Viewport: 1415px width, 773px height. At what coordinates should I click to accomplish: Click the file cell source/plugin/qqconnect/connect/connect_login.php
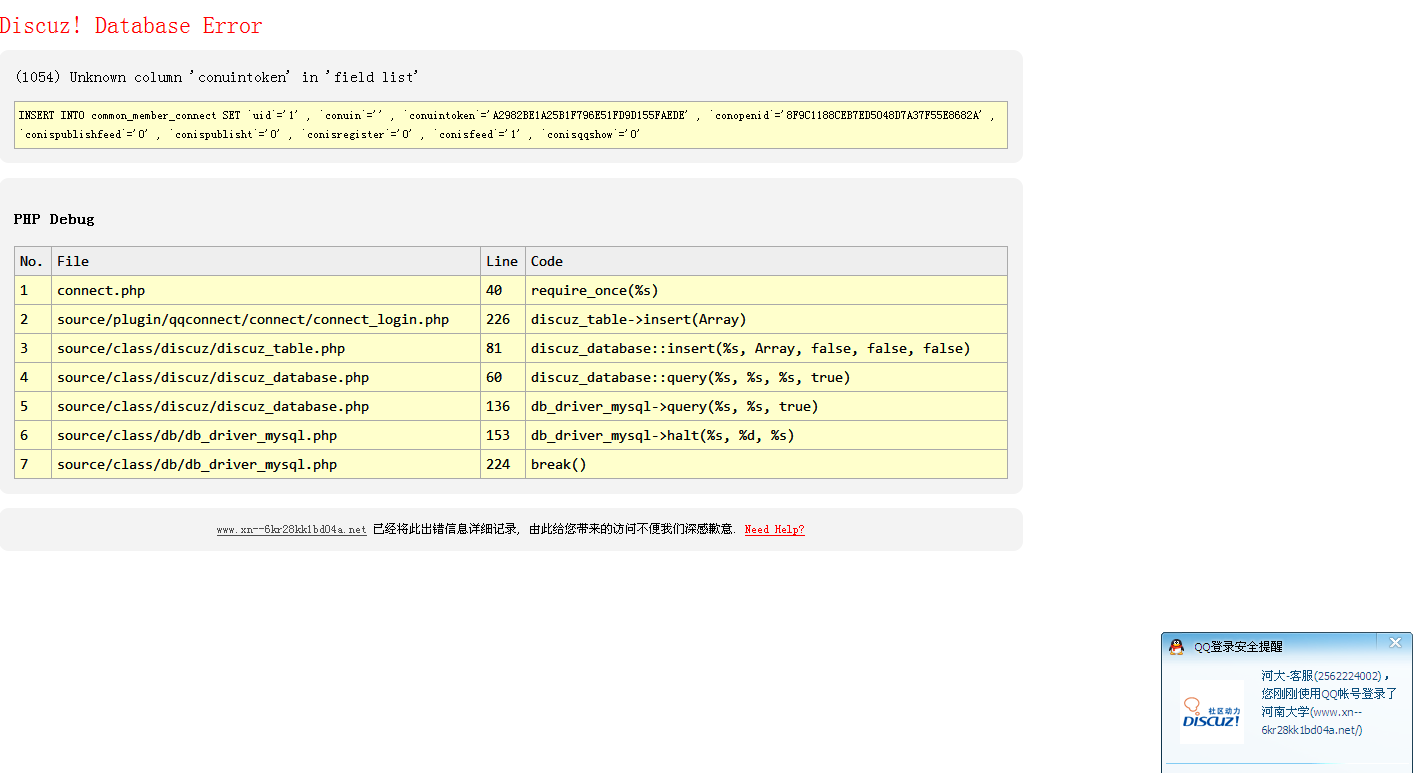pyautogui.click(x=266, y=319)
